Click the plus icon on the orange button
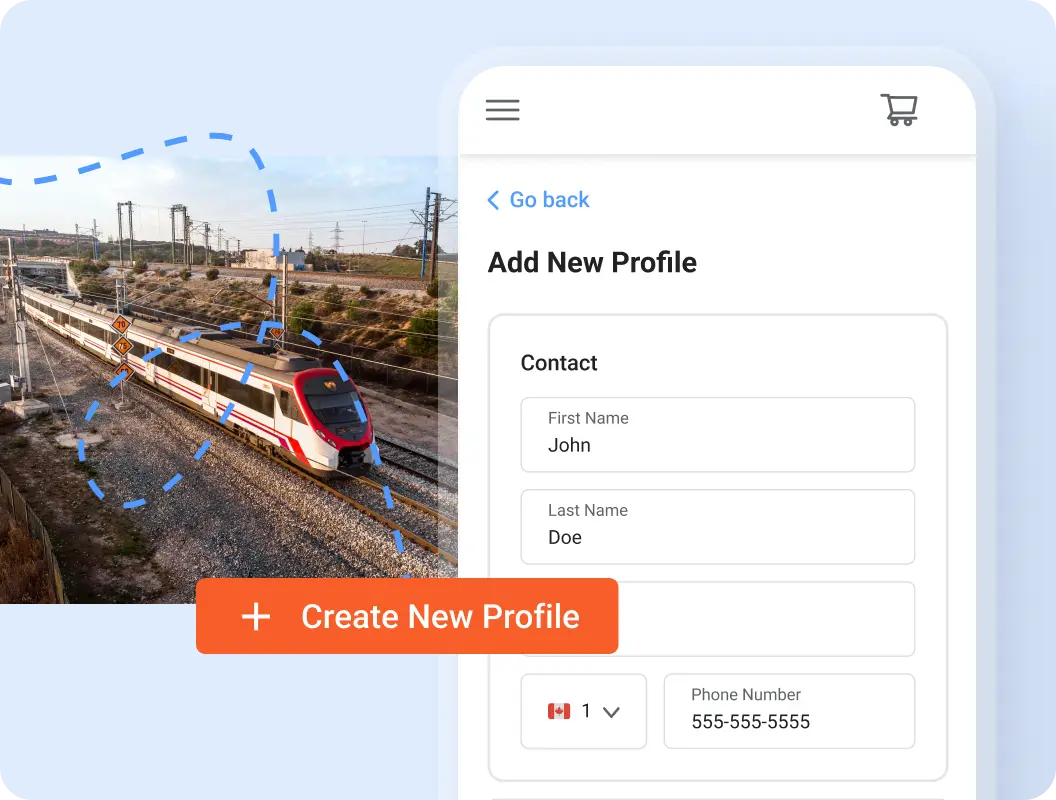Viewport: 1056px width, 800px height. coord(256,616)
